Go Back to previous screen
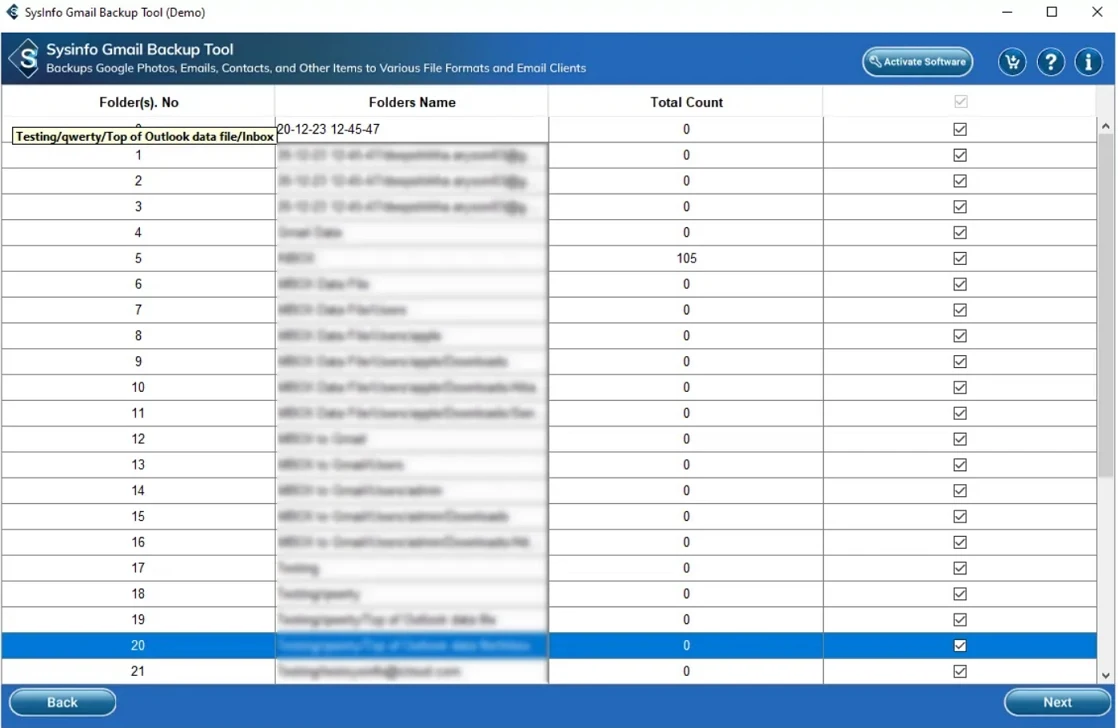This screenshot has width=1118, height=728. 63,702
